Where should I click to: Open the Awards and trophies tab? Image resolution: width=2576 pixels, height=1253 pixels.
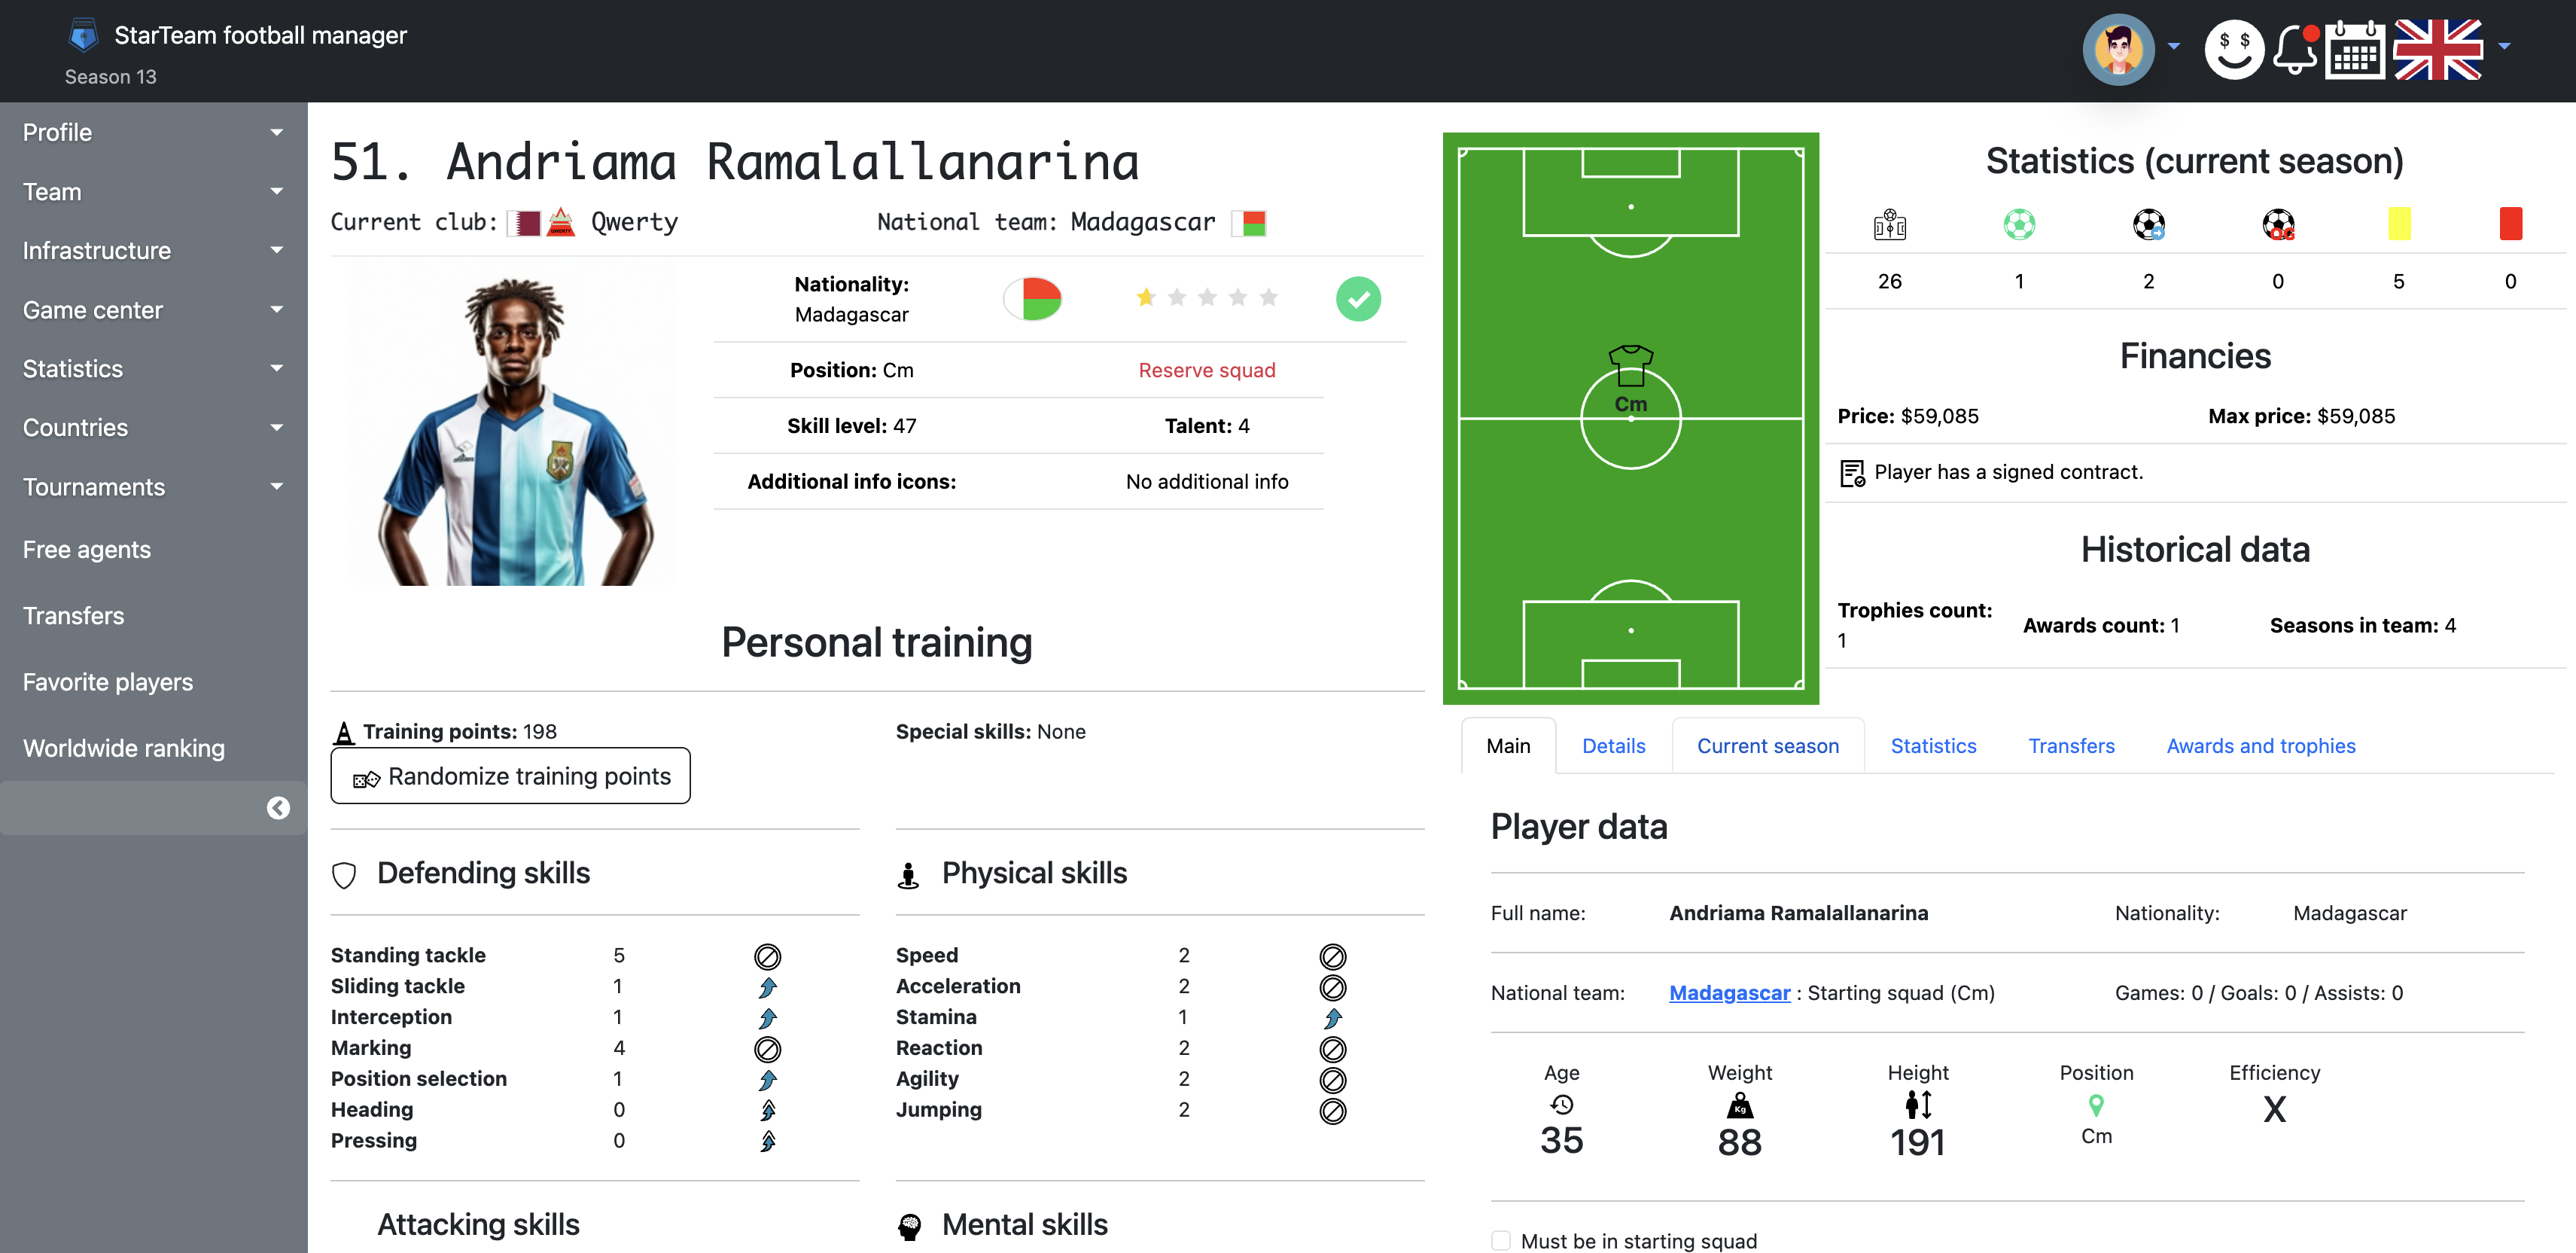click(x=2260, y=746)
